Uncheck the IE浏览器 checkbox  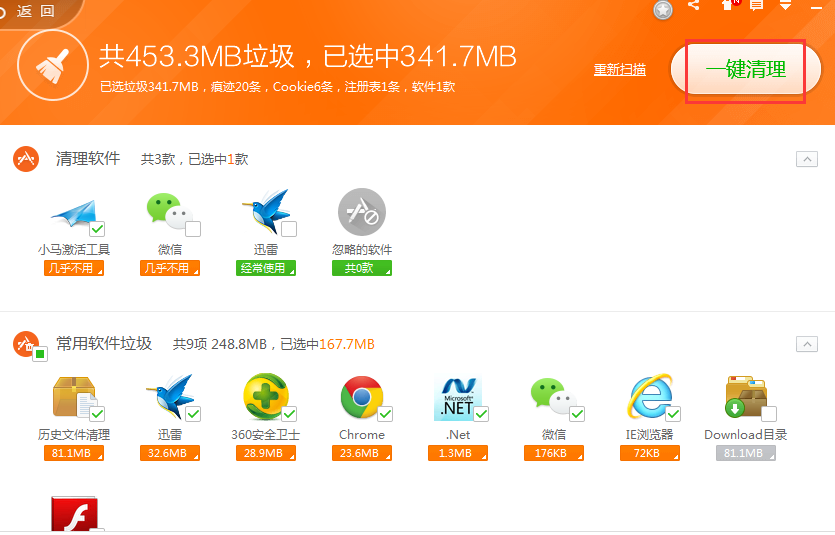(673, 414)
